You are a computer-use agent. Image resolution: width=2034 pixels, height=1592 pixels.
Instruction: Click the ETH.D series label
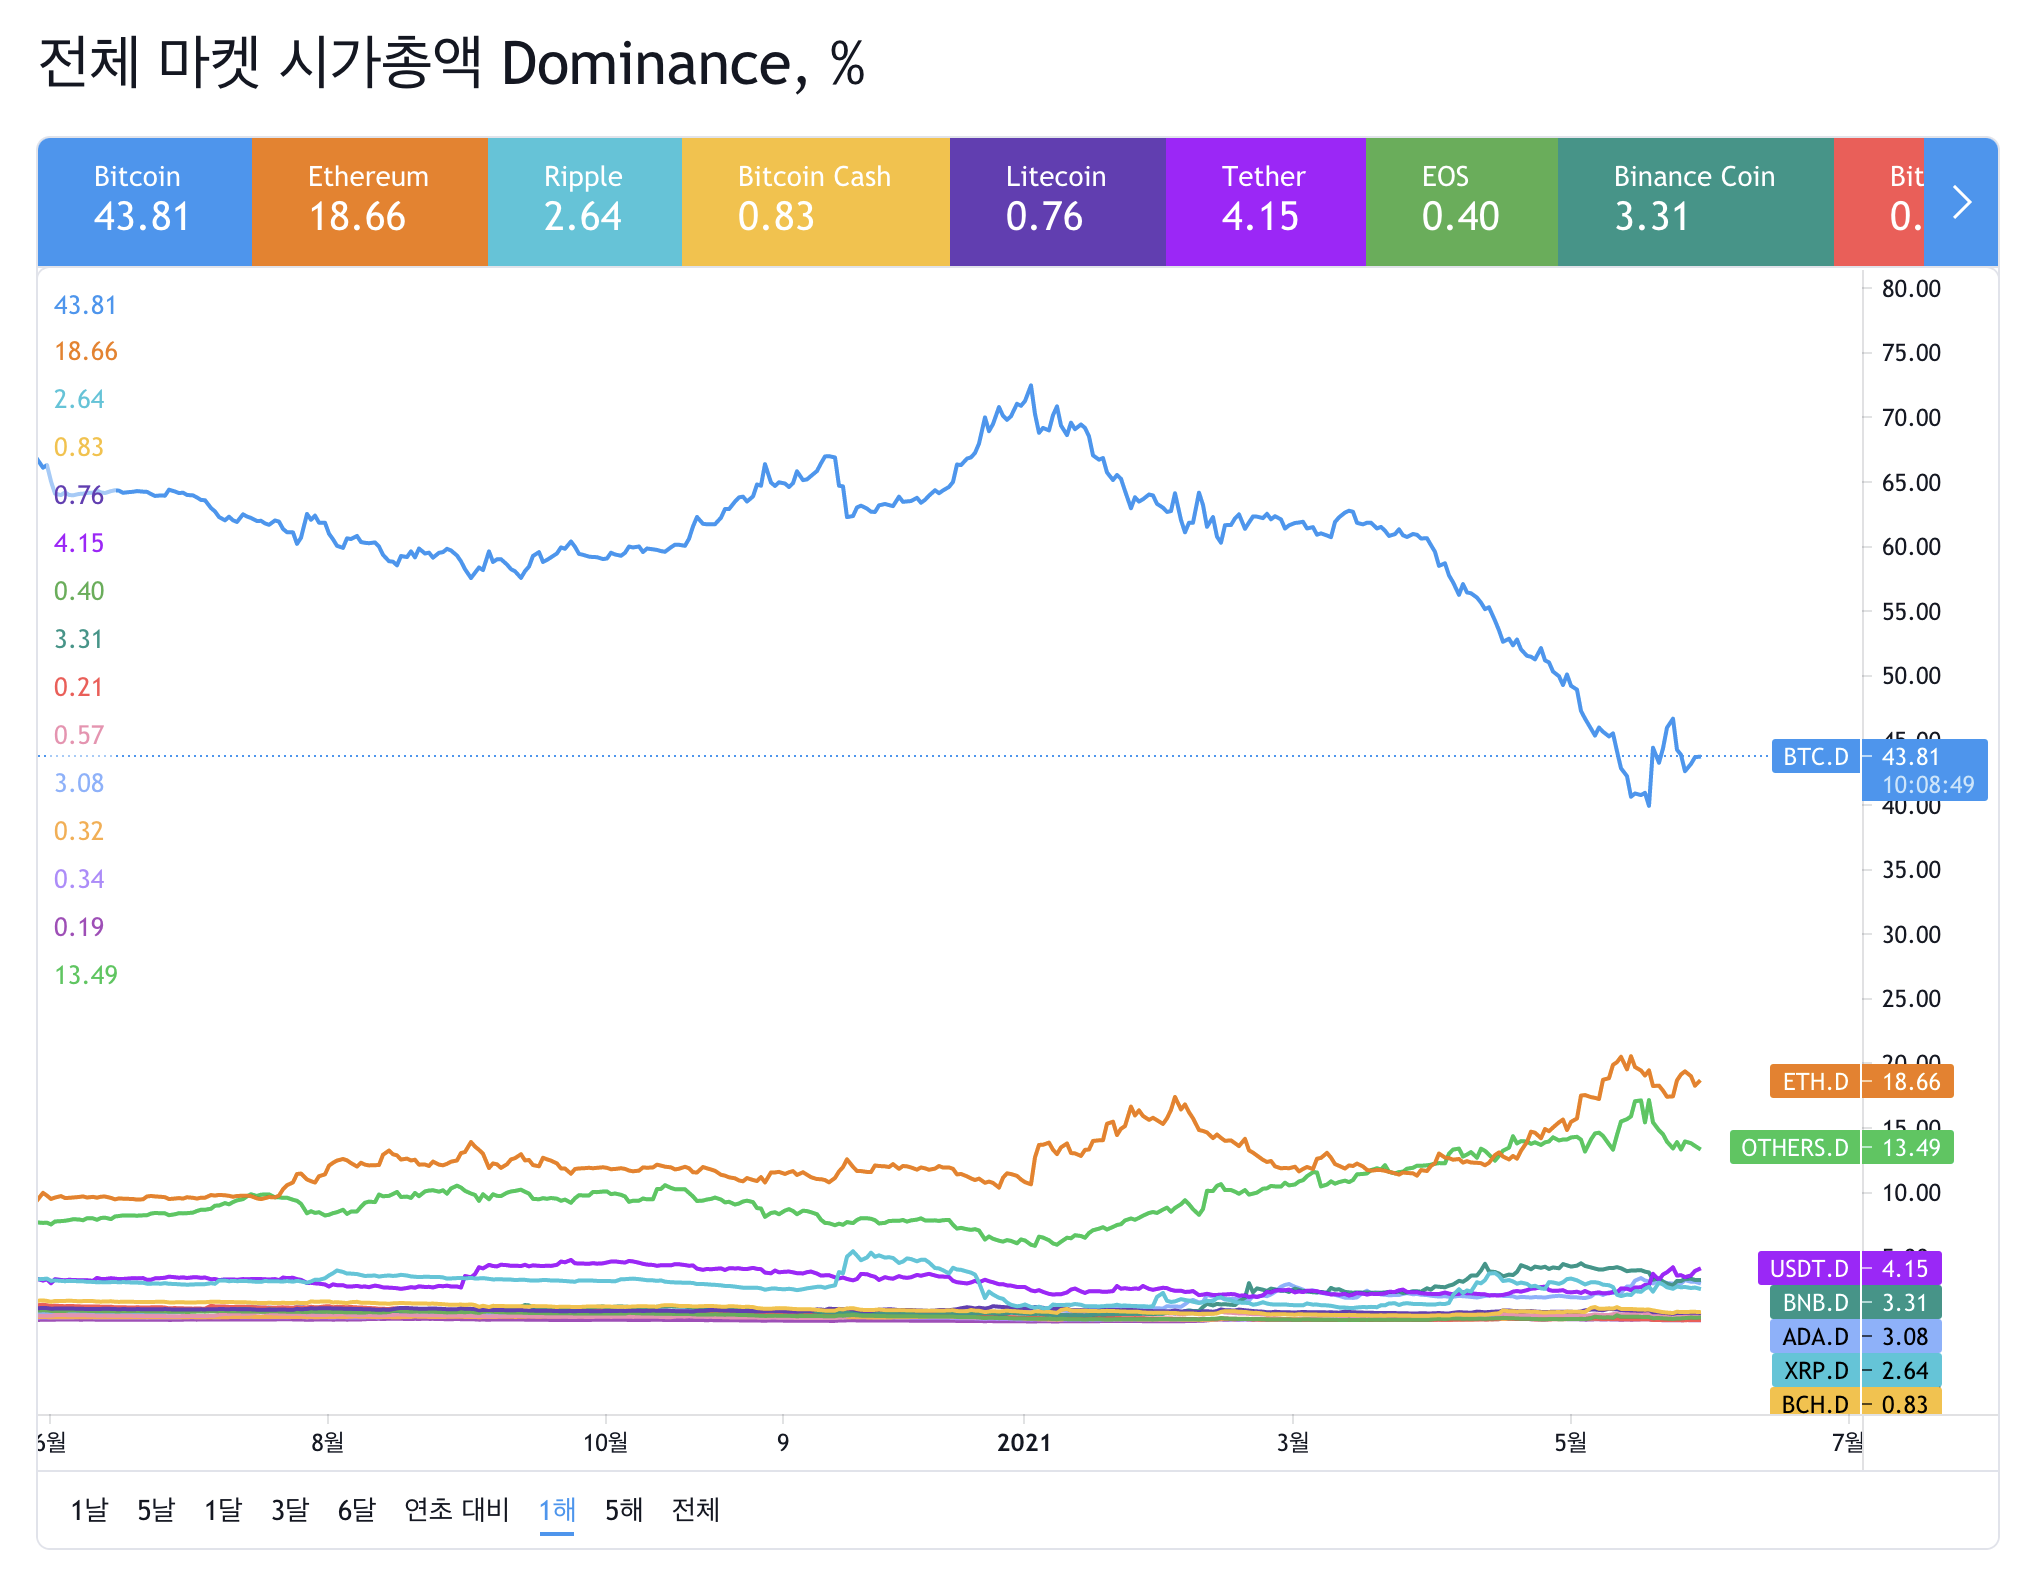[1816, 1082]
